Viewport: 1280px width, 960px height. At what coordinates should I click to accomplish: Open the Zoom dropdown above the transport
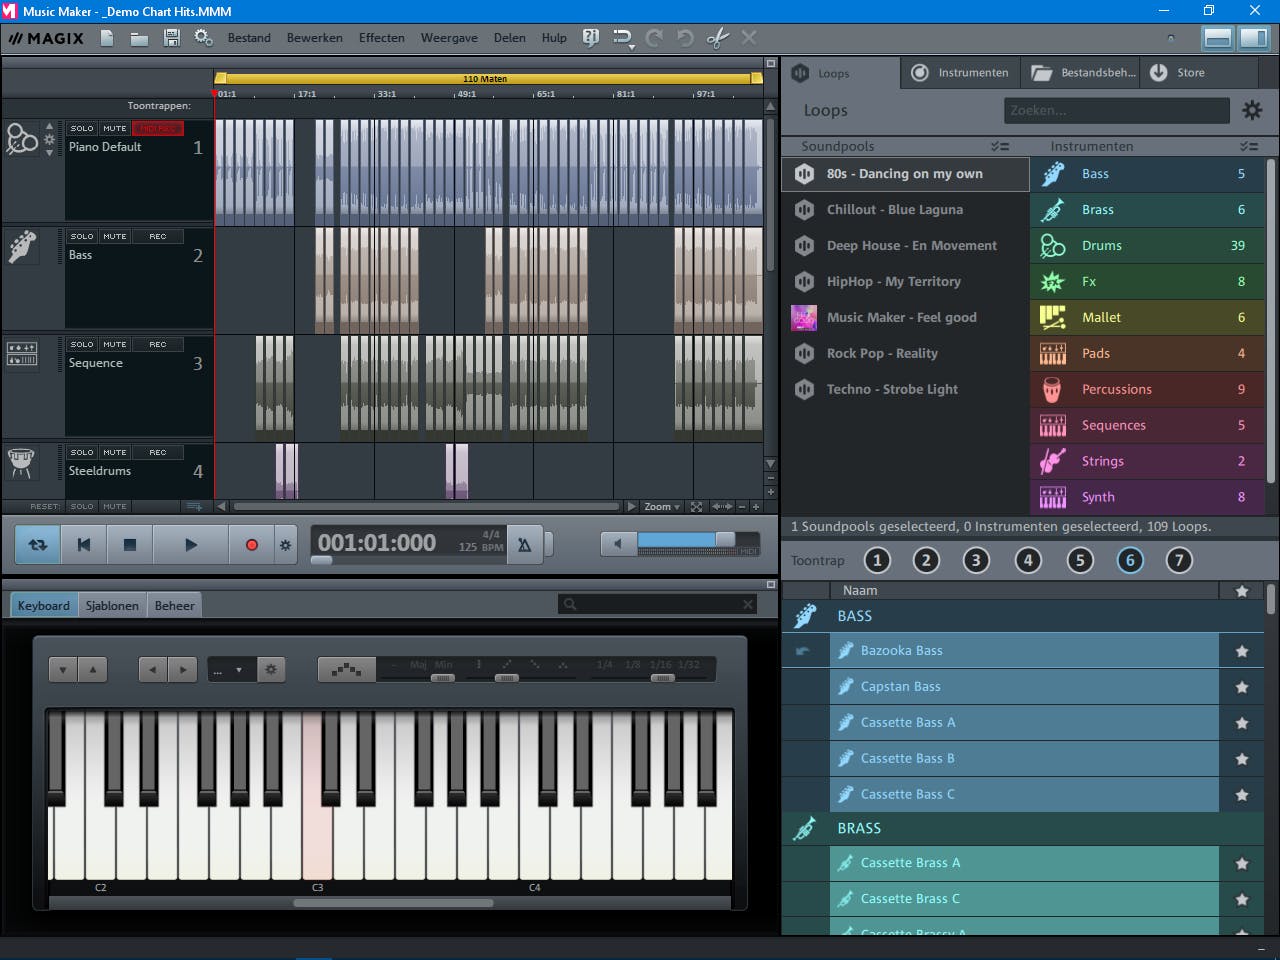[659, 507]
